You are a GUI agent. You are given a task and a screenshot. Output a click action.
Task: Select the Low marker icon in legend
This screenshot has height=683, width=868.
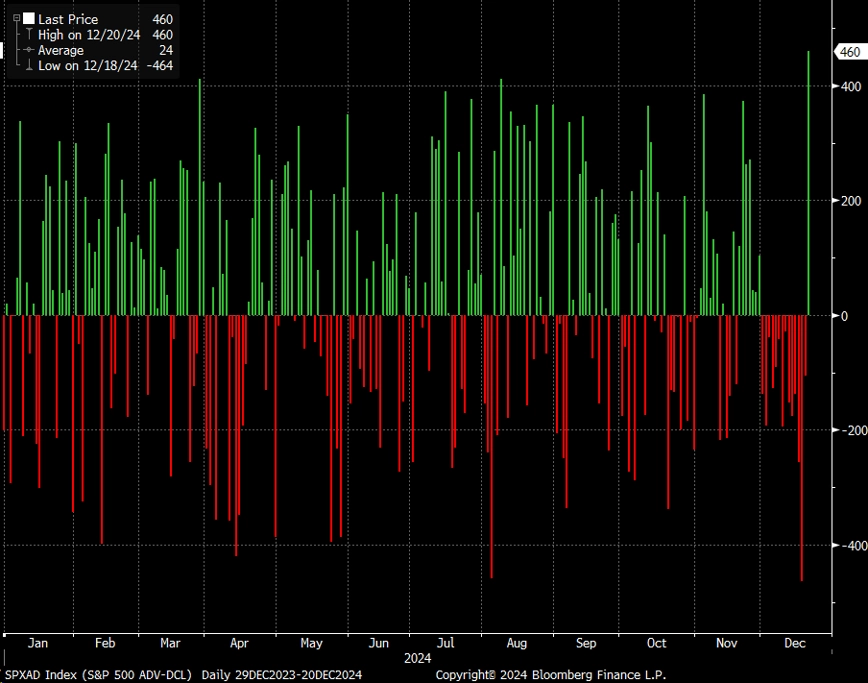29,65
